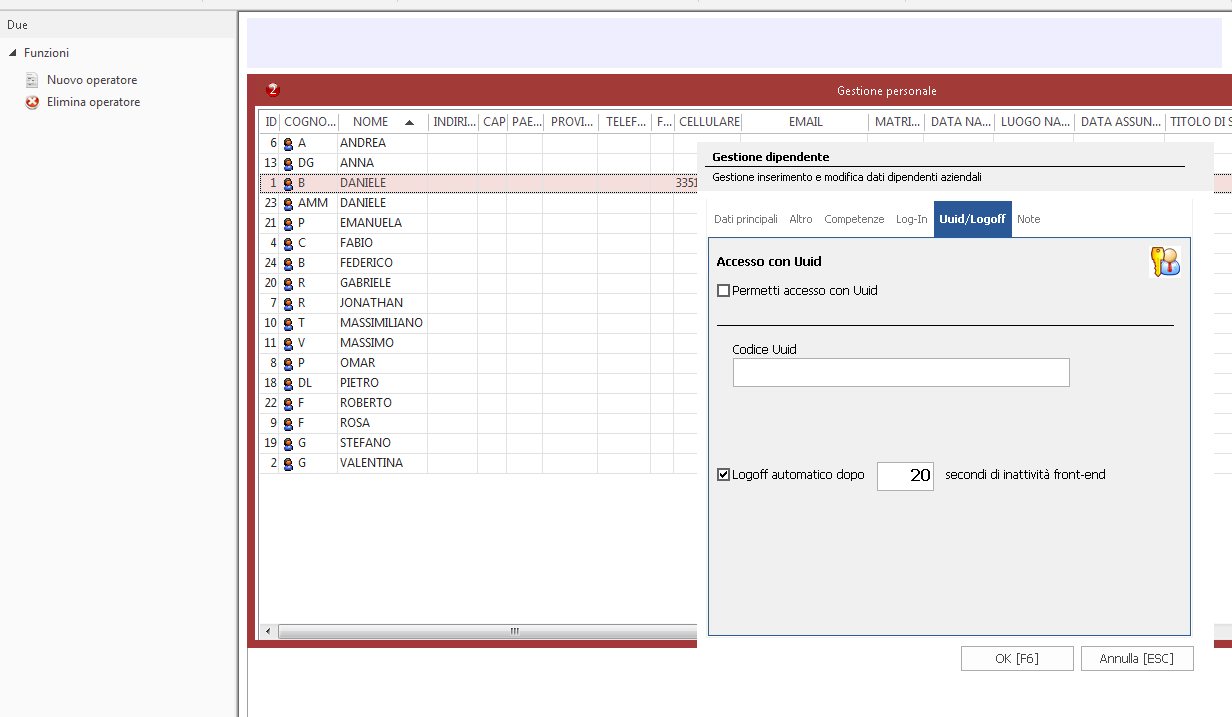Screen dimensions: 1232x717
Task: Open the Note tab
Action: click(x=1029, y=219)
